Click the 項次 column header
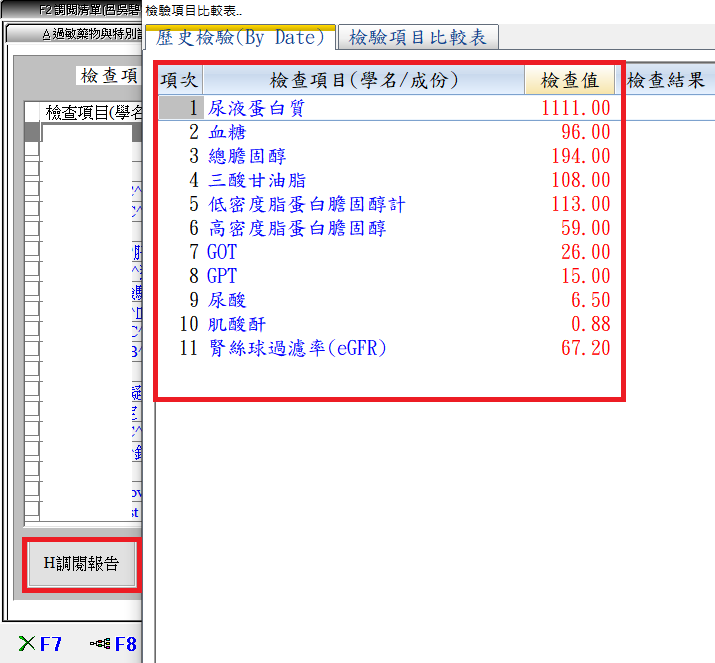Screen dimensions: 715x663 click(x=180, y=81)
